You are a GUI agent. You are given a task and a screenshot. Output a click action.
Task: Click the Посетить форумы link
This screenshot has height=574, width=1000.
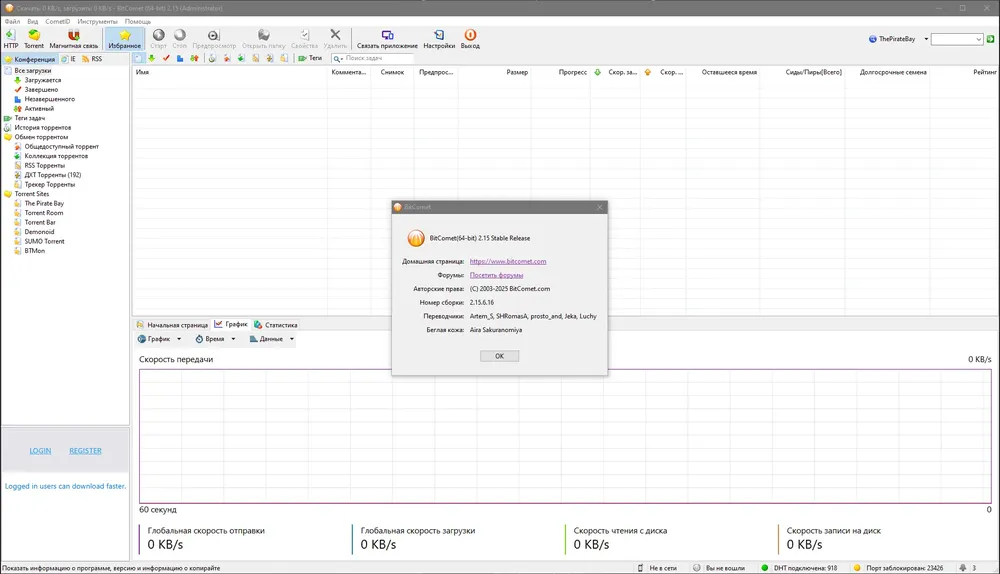(x=496, y=276)
